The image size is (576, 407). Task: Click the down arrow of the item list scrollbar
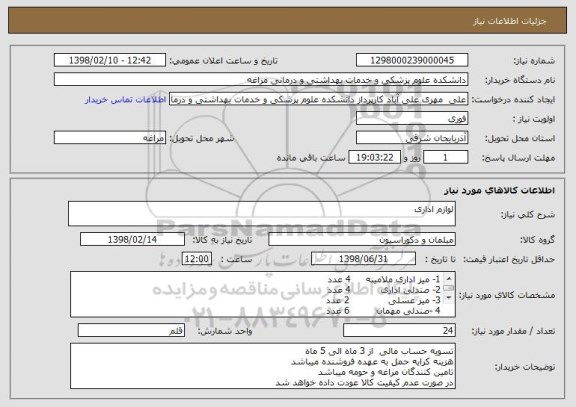(x=449, y=298)
